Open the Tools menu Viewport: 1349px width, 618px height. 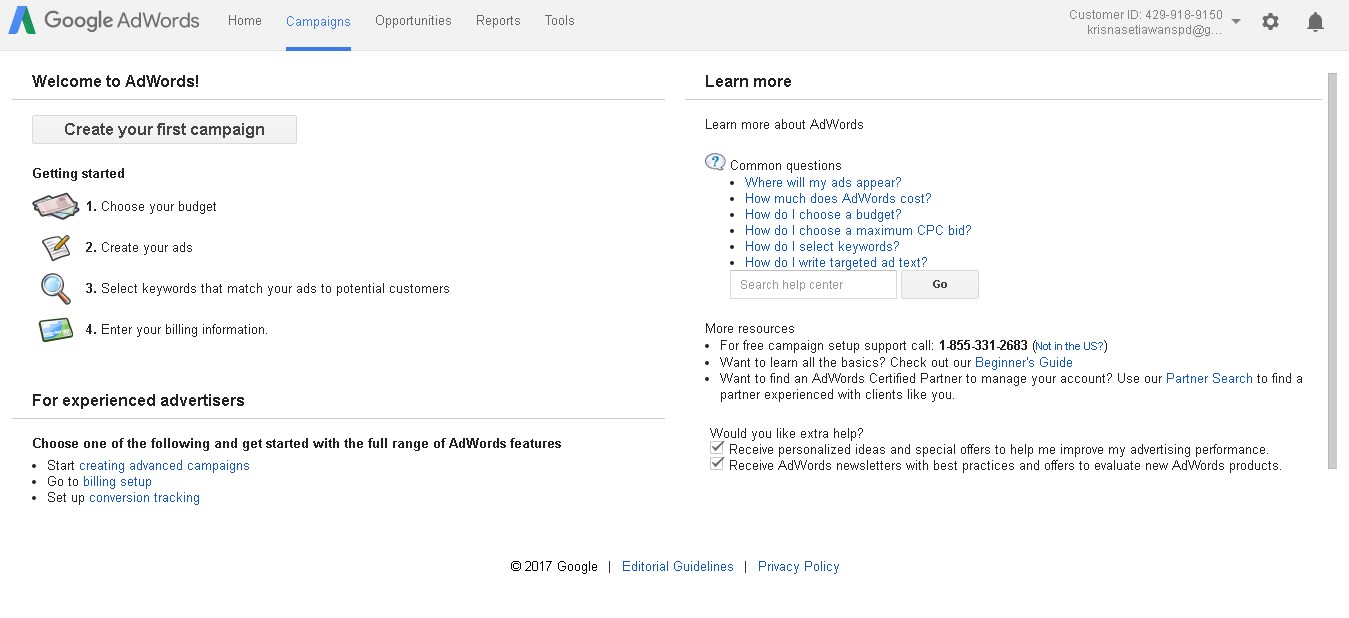point(560,21)
